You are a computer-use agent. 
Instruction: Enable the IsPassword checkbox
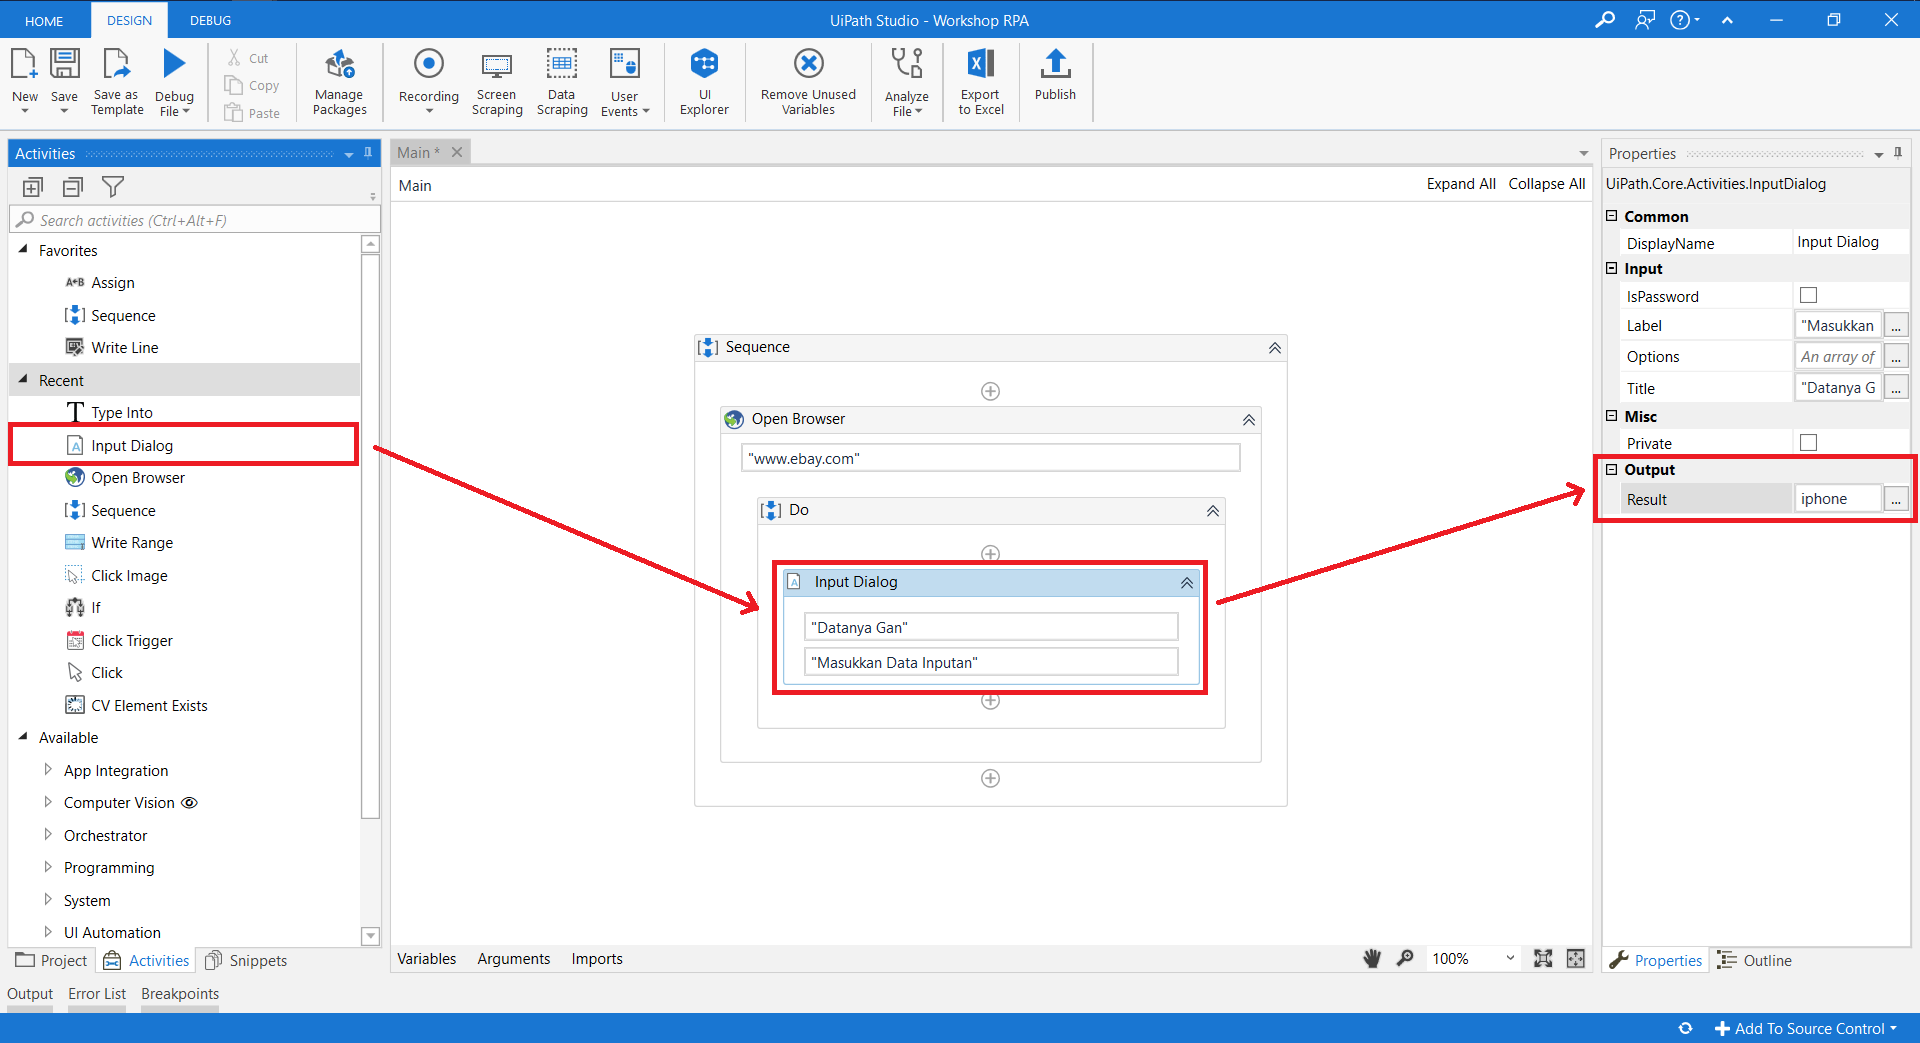[x=1808, y=295]
